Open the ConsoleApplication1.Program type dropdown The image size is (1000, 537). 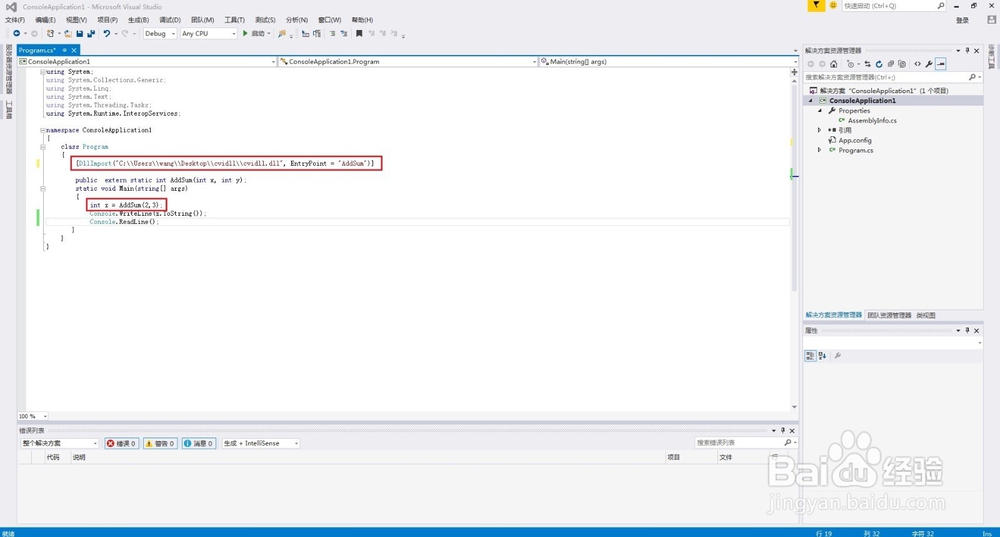[408, 62]
